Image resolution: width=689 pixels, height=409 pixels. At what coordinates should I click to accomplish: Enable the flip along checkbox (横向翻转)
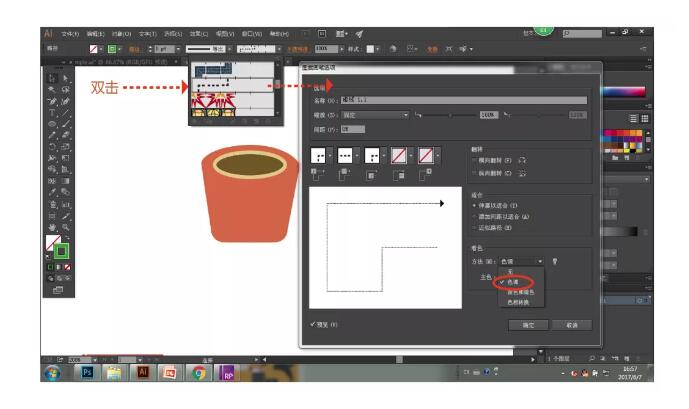[x=474, y=159]
